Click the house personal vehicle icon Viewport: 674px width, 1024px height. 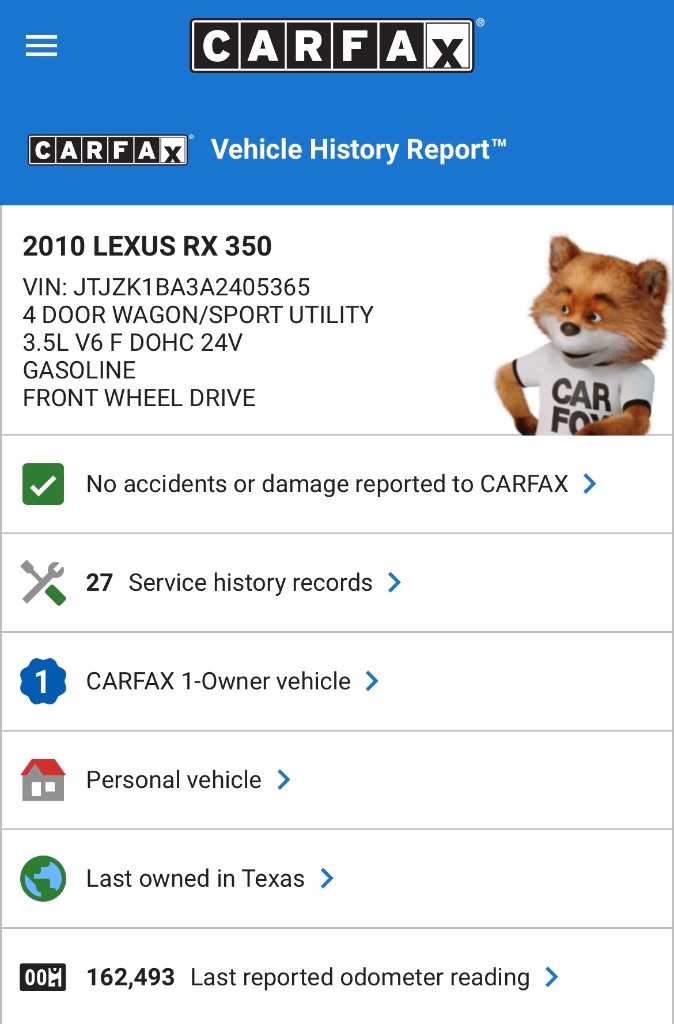tap(43, 780)
